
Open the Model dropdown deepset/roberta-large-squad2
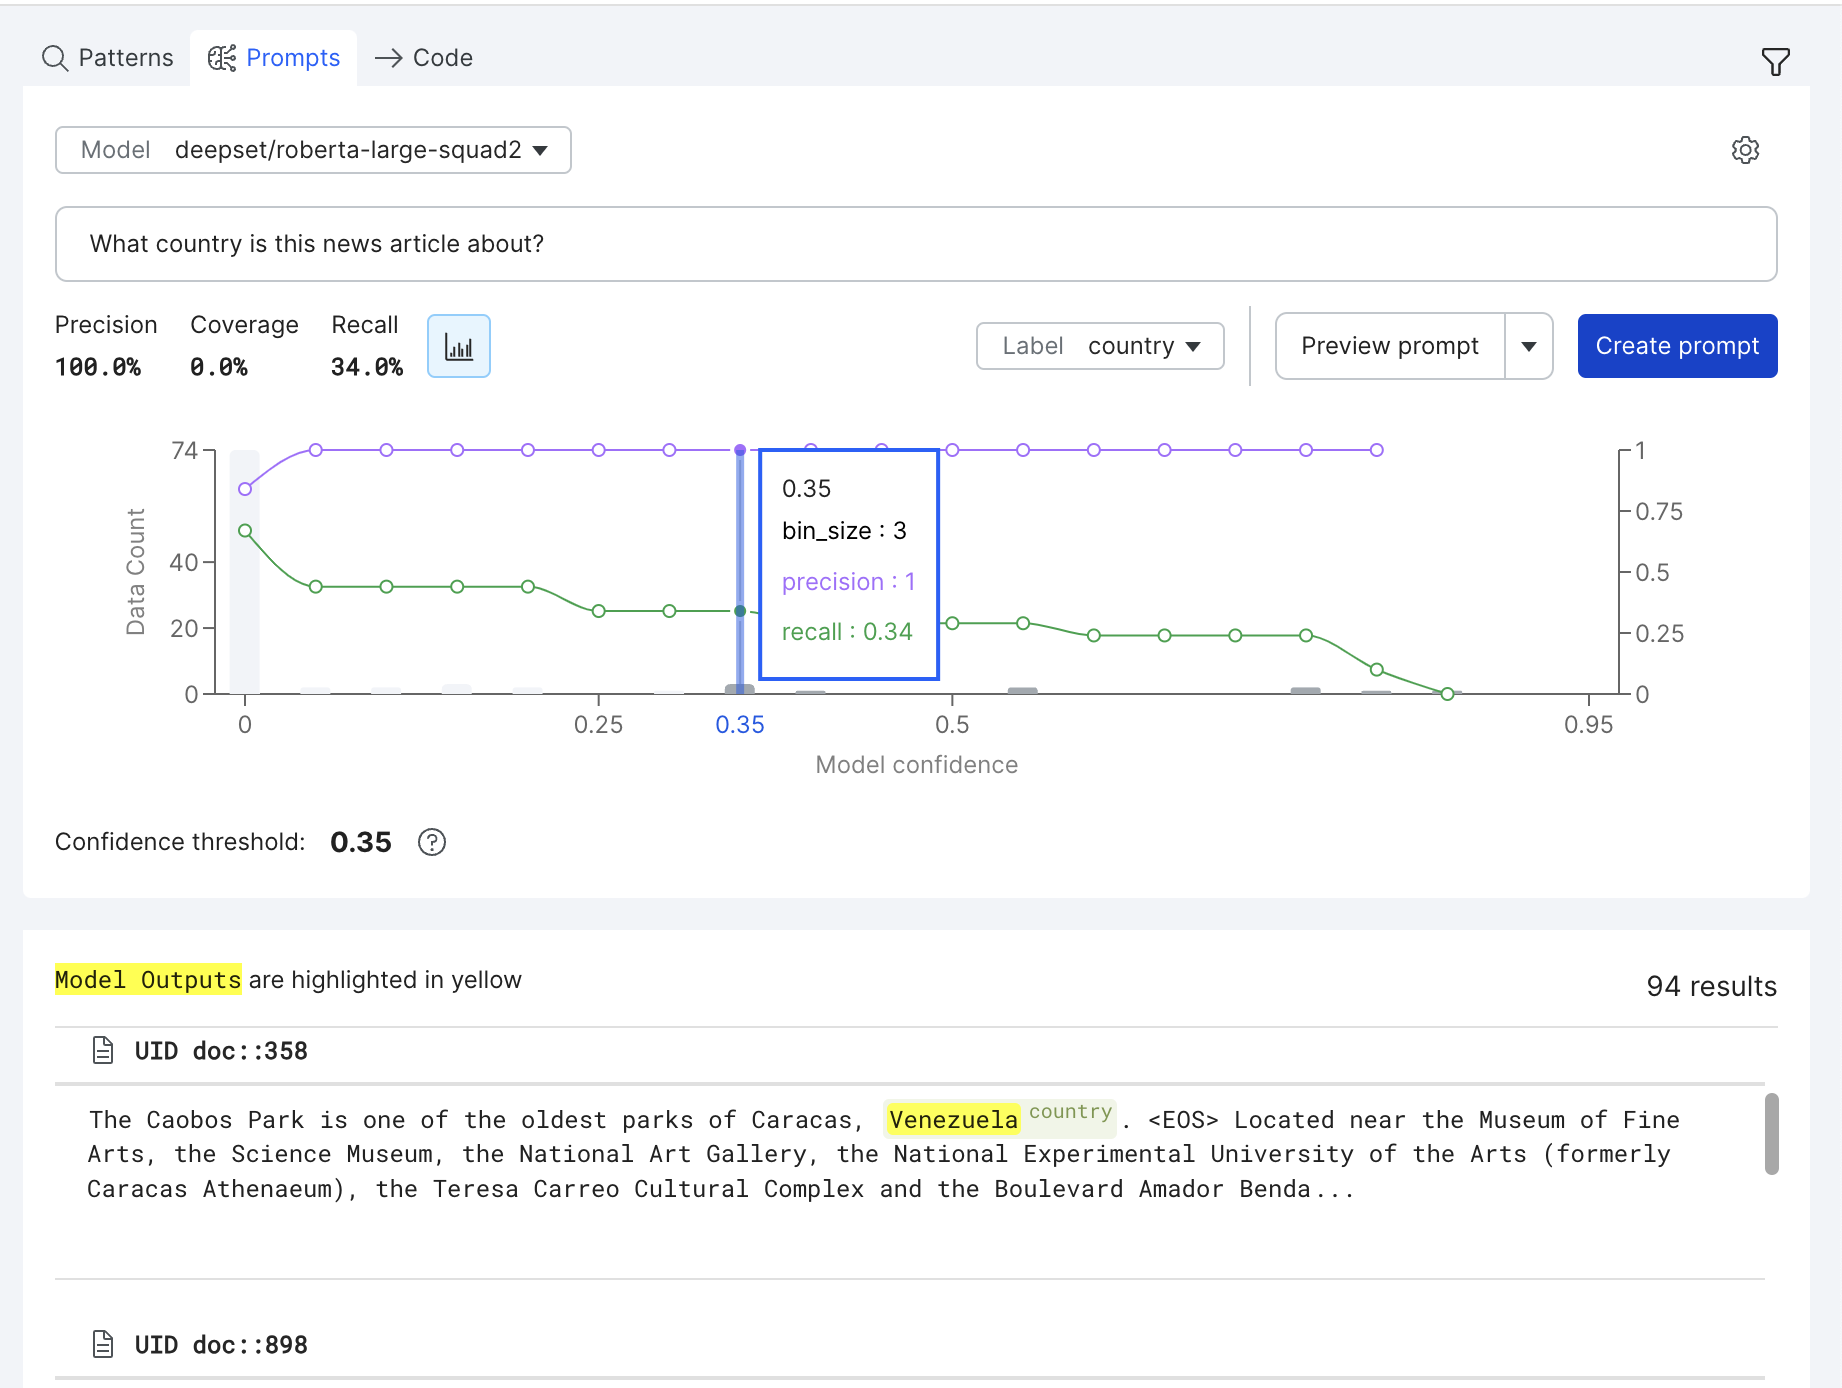pos(313,150)
